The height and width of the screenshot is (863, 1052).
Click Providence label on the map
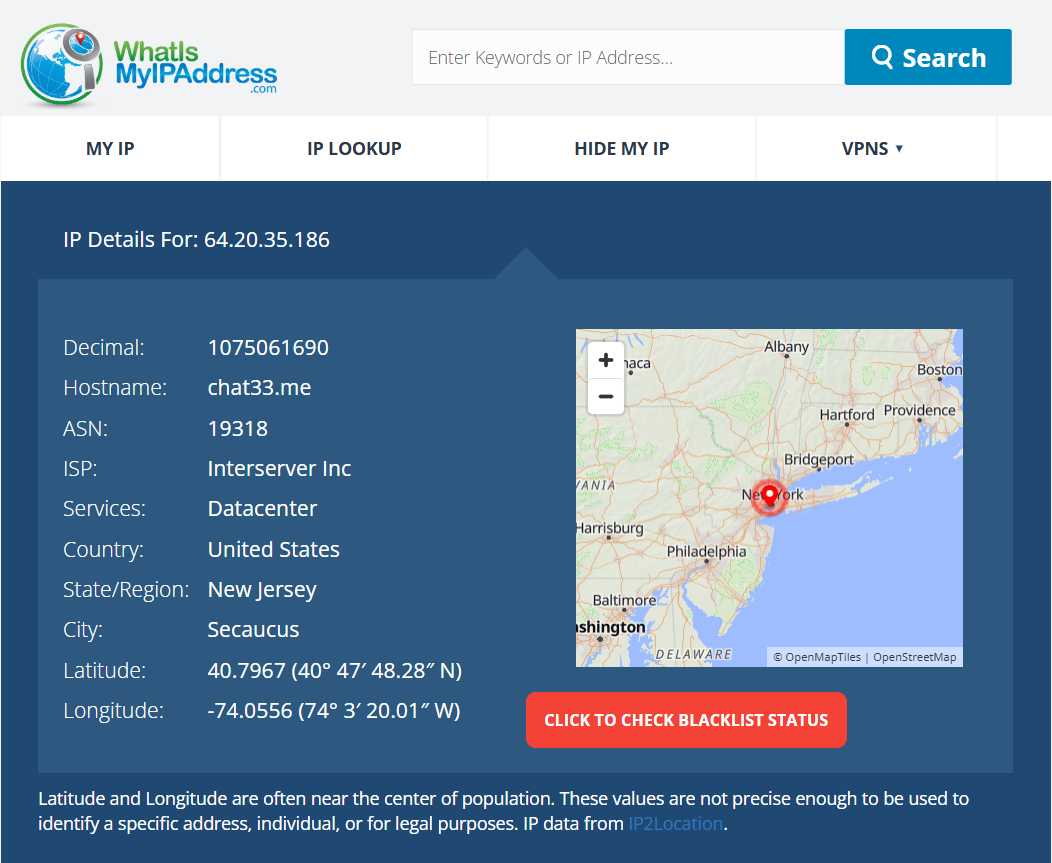tap(919, 410)
